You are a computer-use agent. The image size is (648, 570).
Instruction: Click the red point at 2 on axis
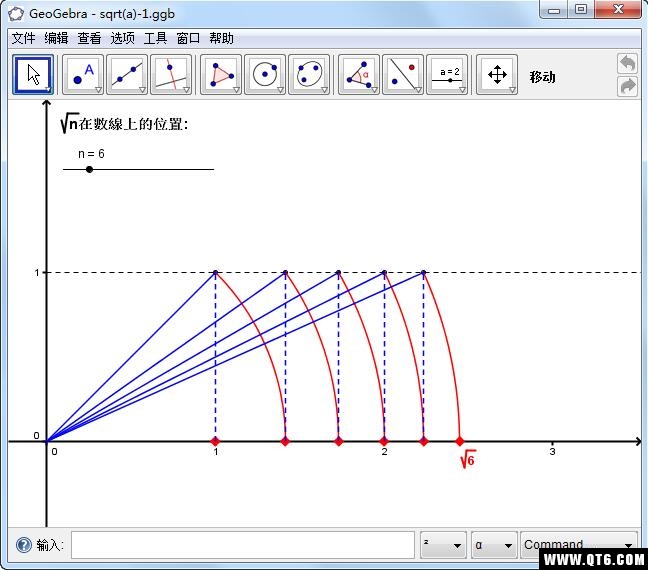[384, 441]
